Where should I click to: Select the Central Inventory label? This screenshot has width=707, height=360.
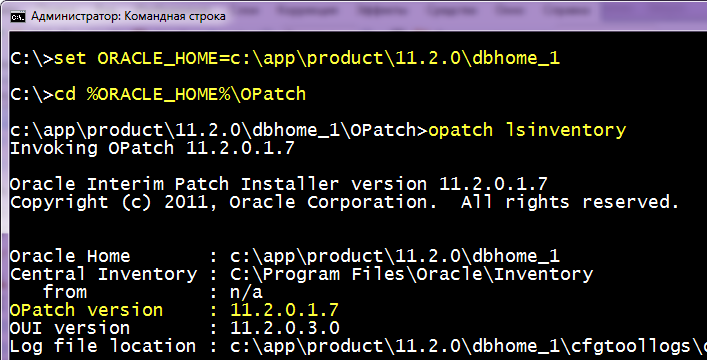[x=103, y=274]
